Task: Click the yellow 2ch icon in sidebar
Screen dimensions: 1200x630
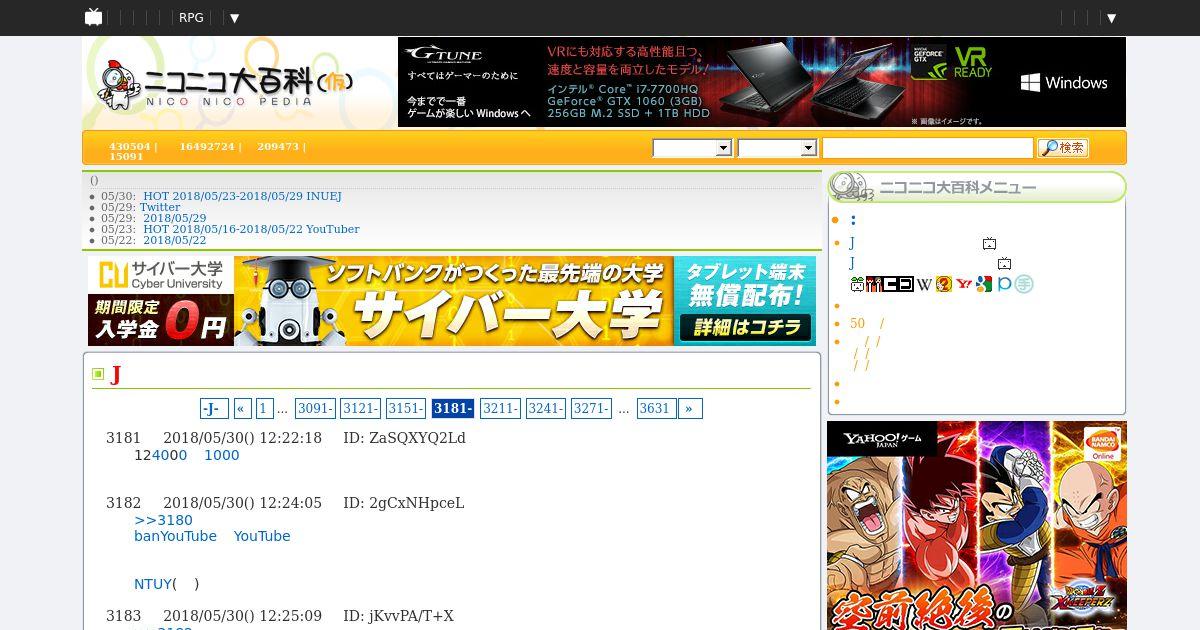Action: coord(943,284)
